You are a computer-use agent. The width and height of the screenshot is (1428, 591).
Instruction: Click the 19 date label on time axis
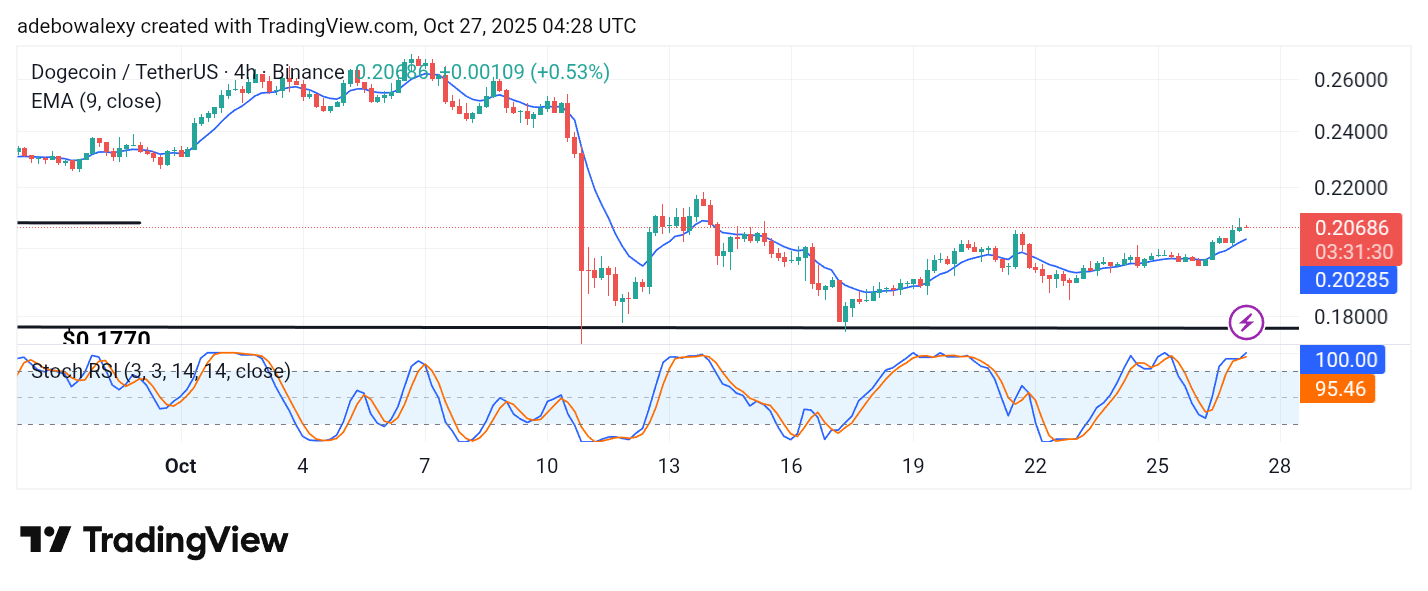(x=913, y=466)
